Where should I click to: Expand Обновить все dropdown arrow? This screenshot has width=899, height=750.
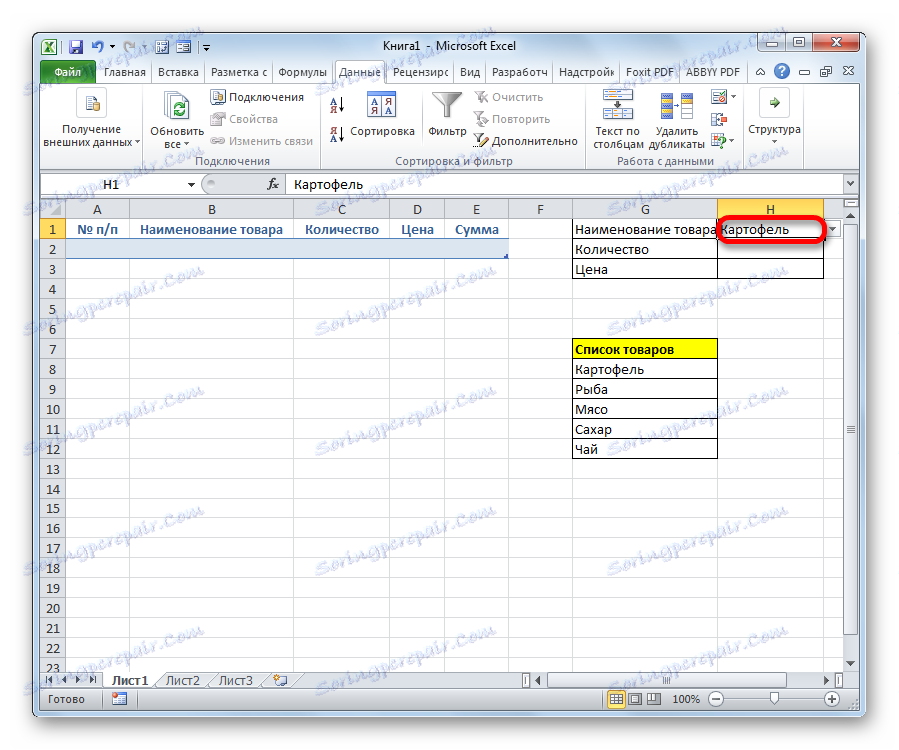pos(186,144)
